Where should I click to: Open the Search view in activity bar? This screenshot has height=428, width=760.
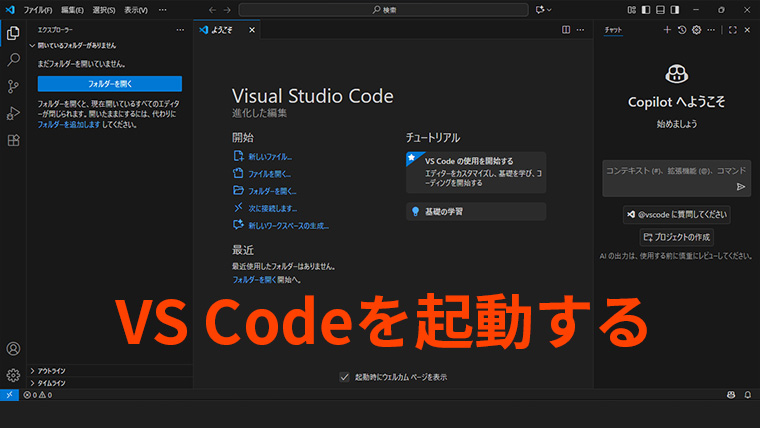(13, 59)
